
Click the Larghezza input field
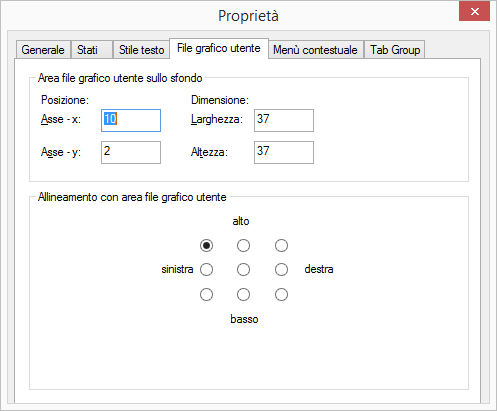pos(284,120)
